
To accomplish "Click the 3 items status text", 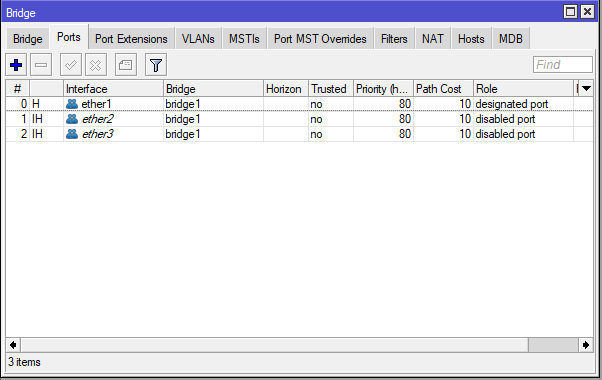I will (24, 362).
